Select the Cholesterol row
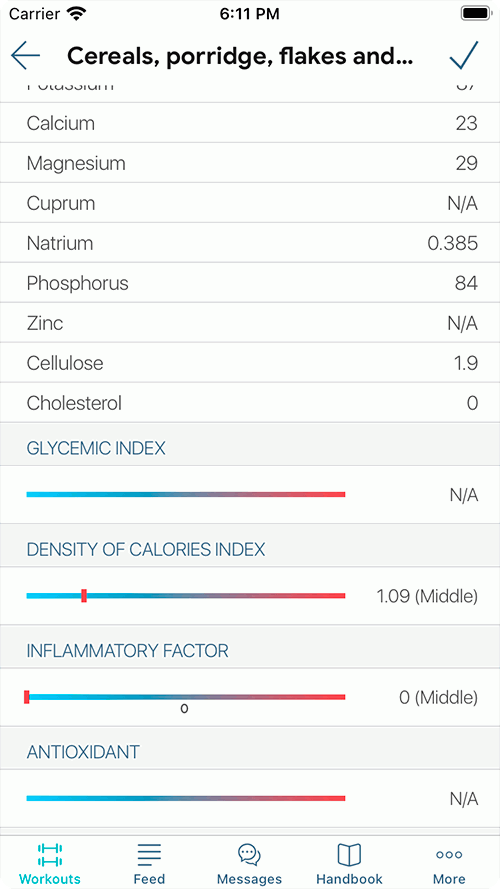The height and width of the screenshot is (889, 500). coord(250,403)
